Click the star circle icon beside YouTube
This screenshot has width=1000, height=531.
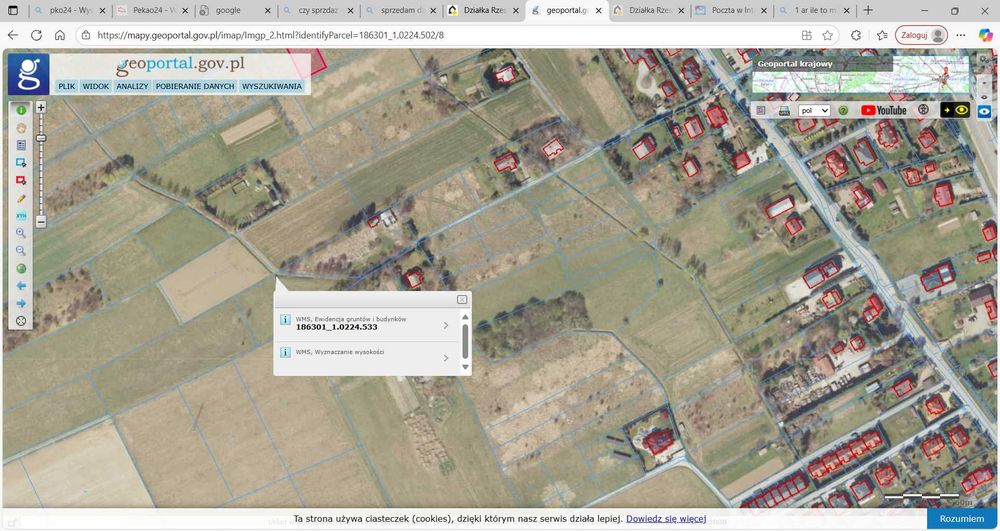[923, 110]
